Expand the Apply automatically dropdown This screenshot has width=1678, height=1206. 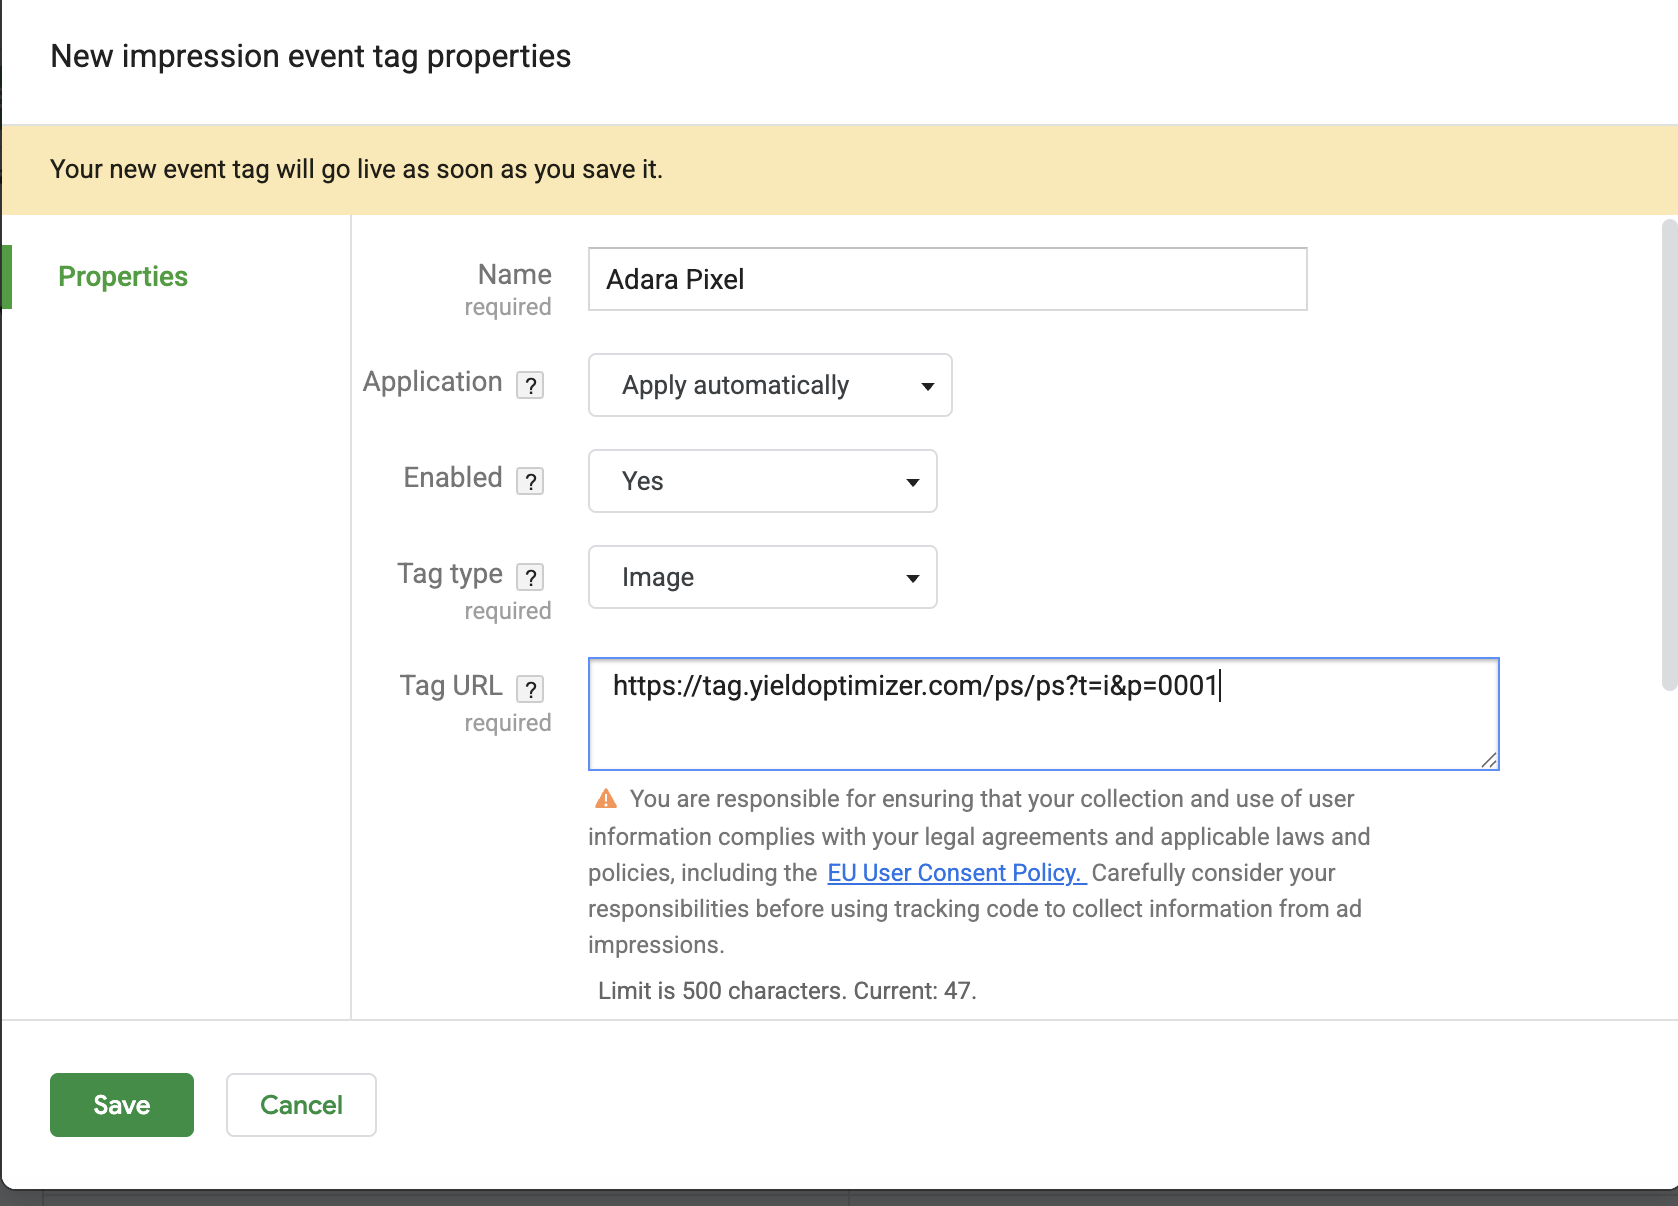[x=769, y=385]
